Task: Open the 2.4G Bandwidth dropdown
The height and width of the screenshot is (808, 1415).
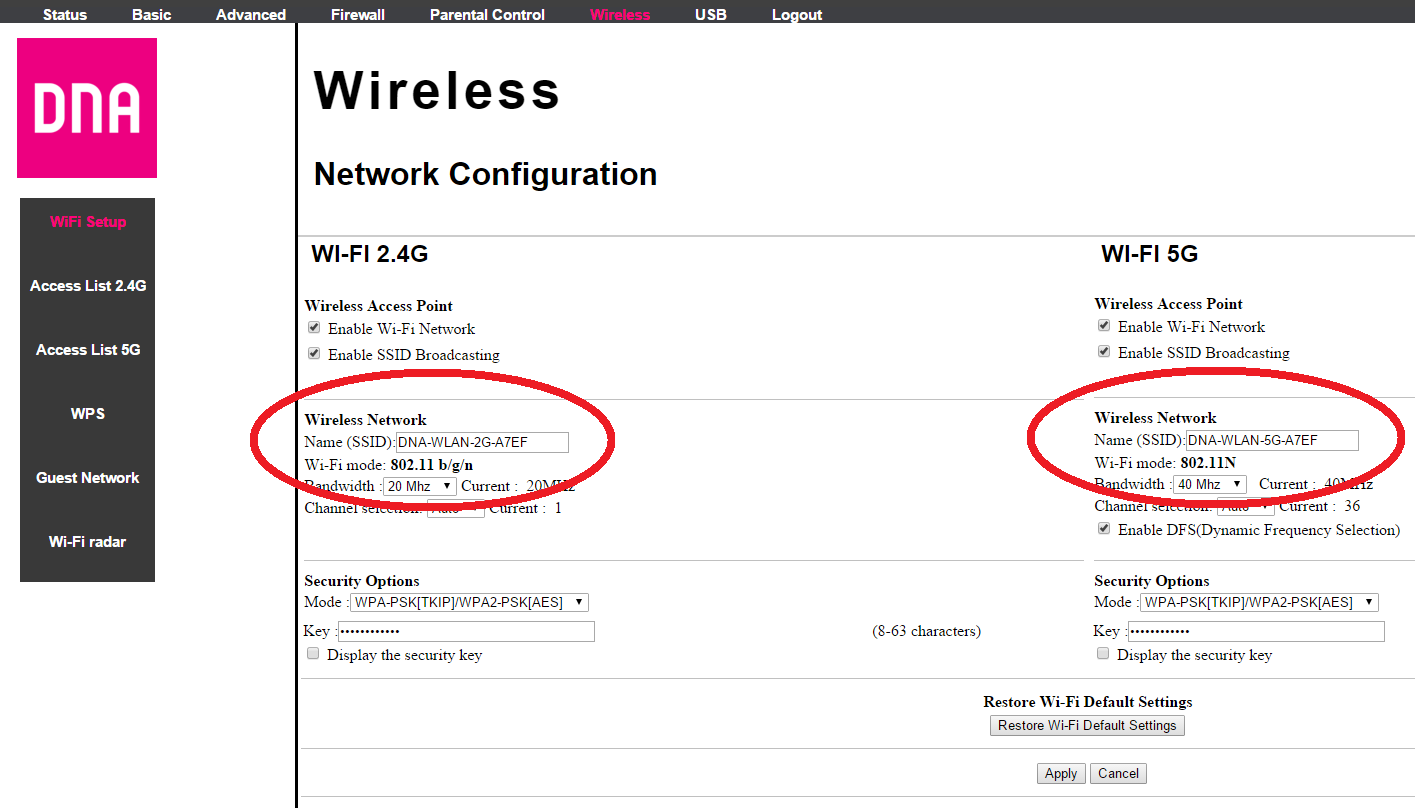Action: (x=419, y=486)
